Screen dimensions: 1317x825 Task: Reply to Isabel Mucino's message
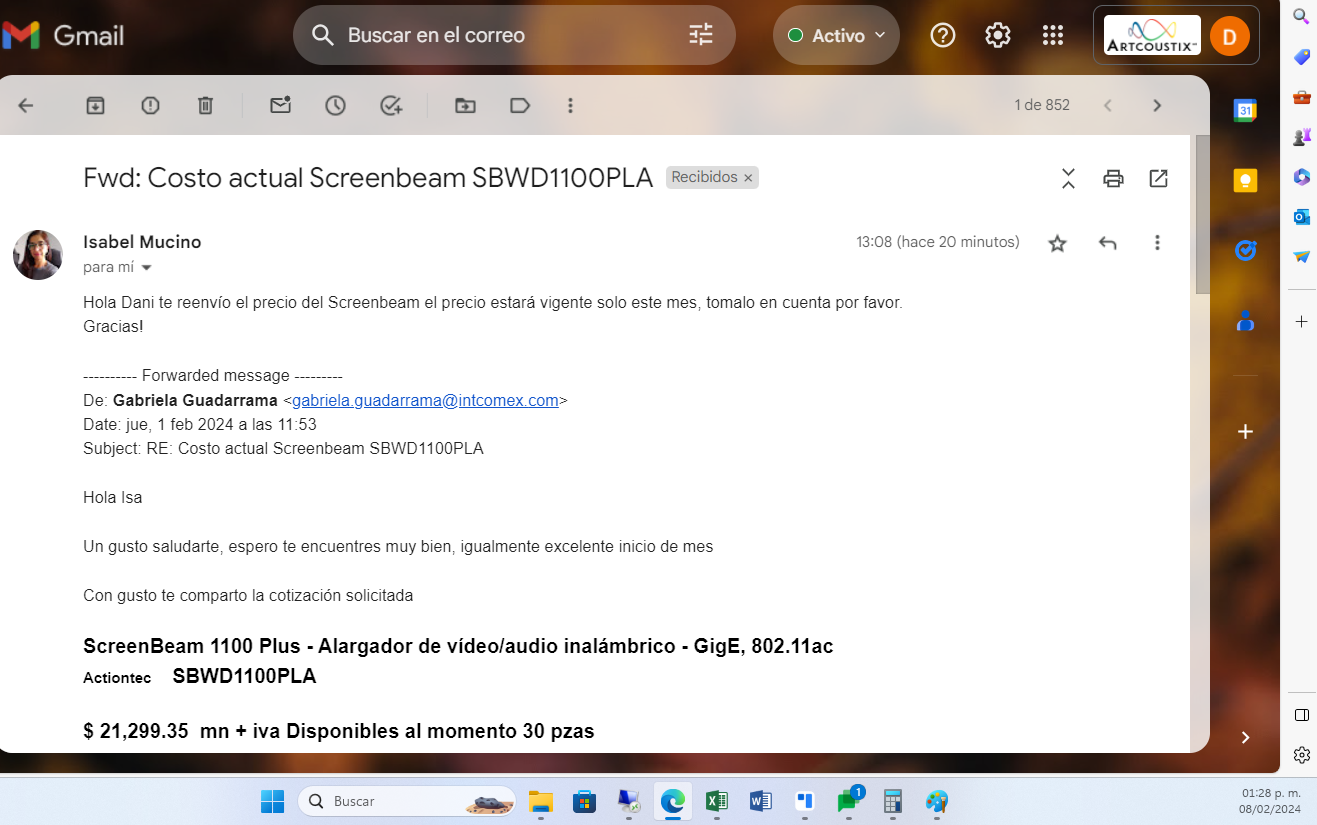[1107, 243]
